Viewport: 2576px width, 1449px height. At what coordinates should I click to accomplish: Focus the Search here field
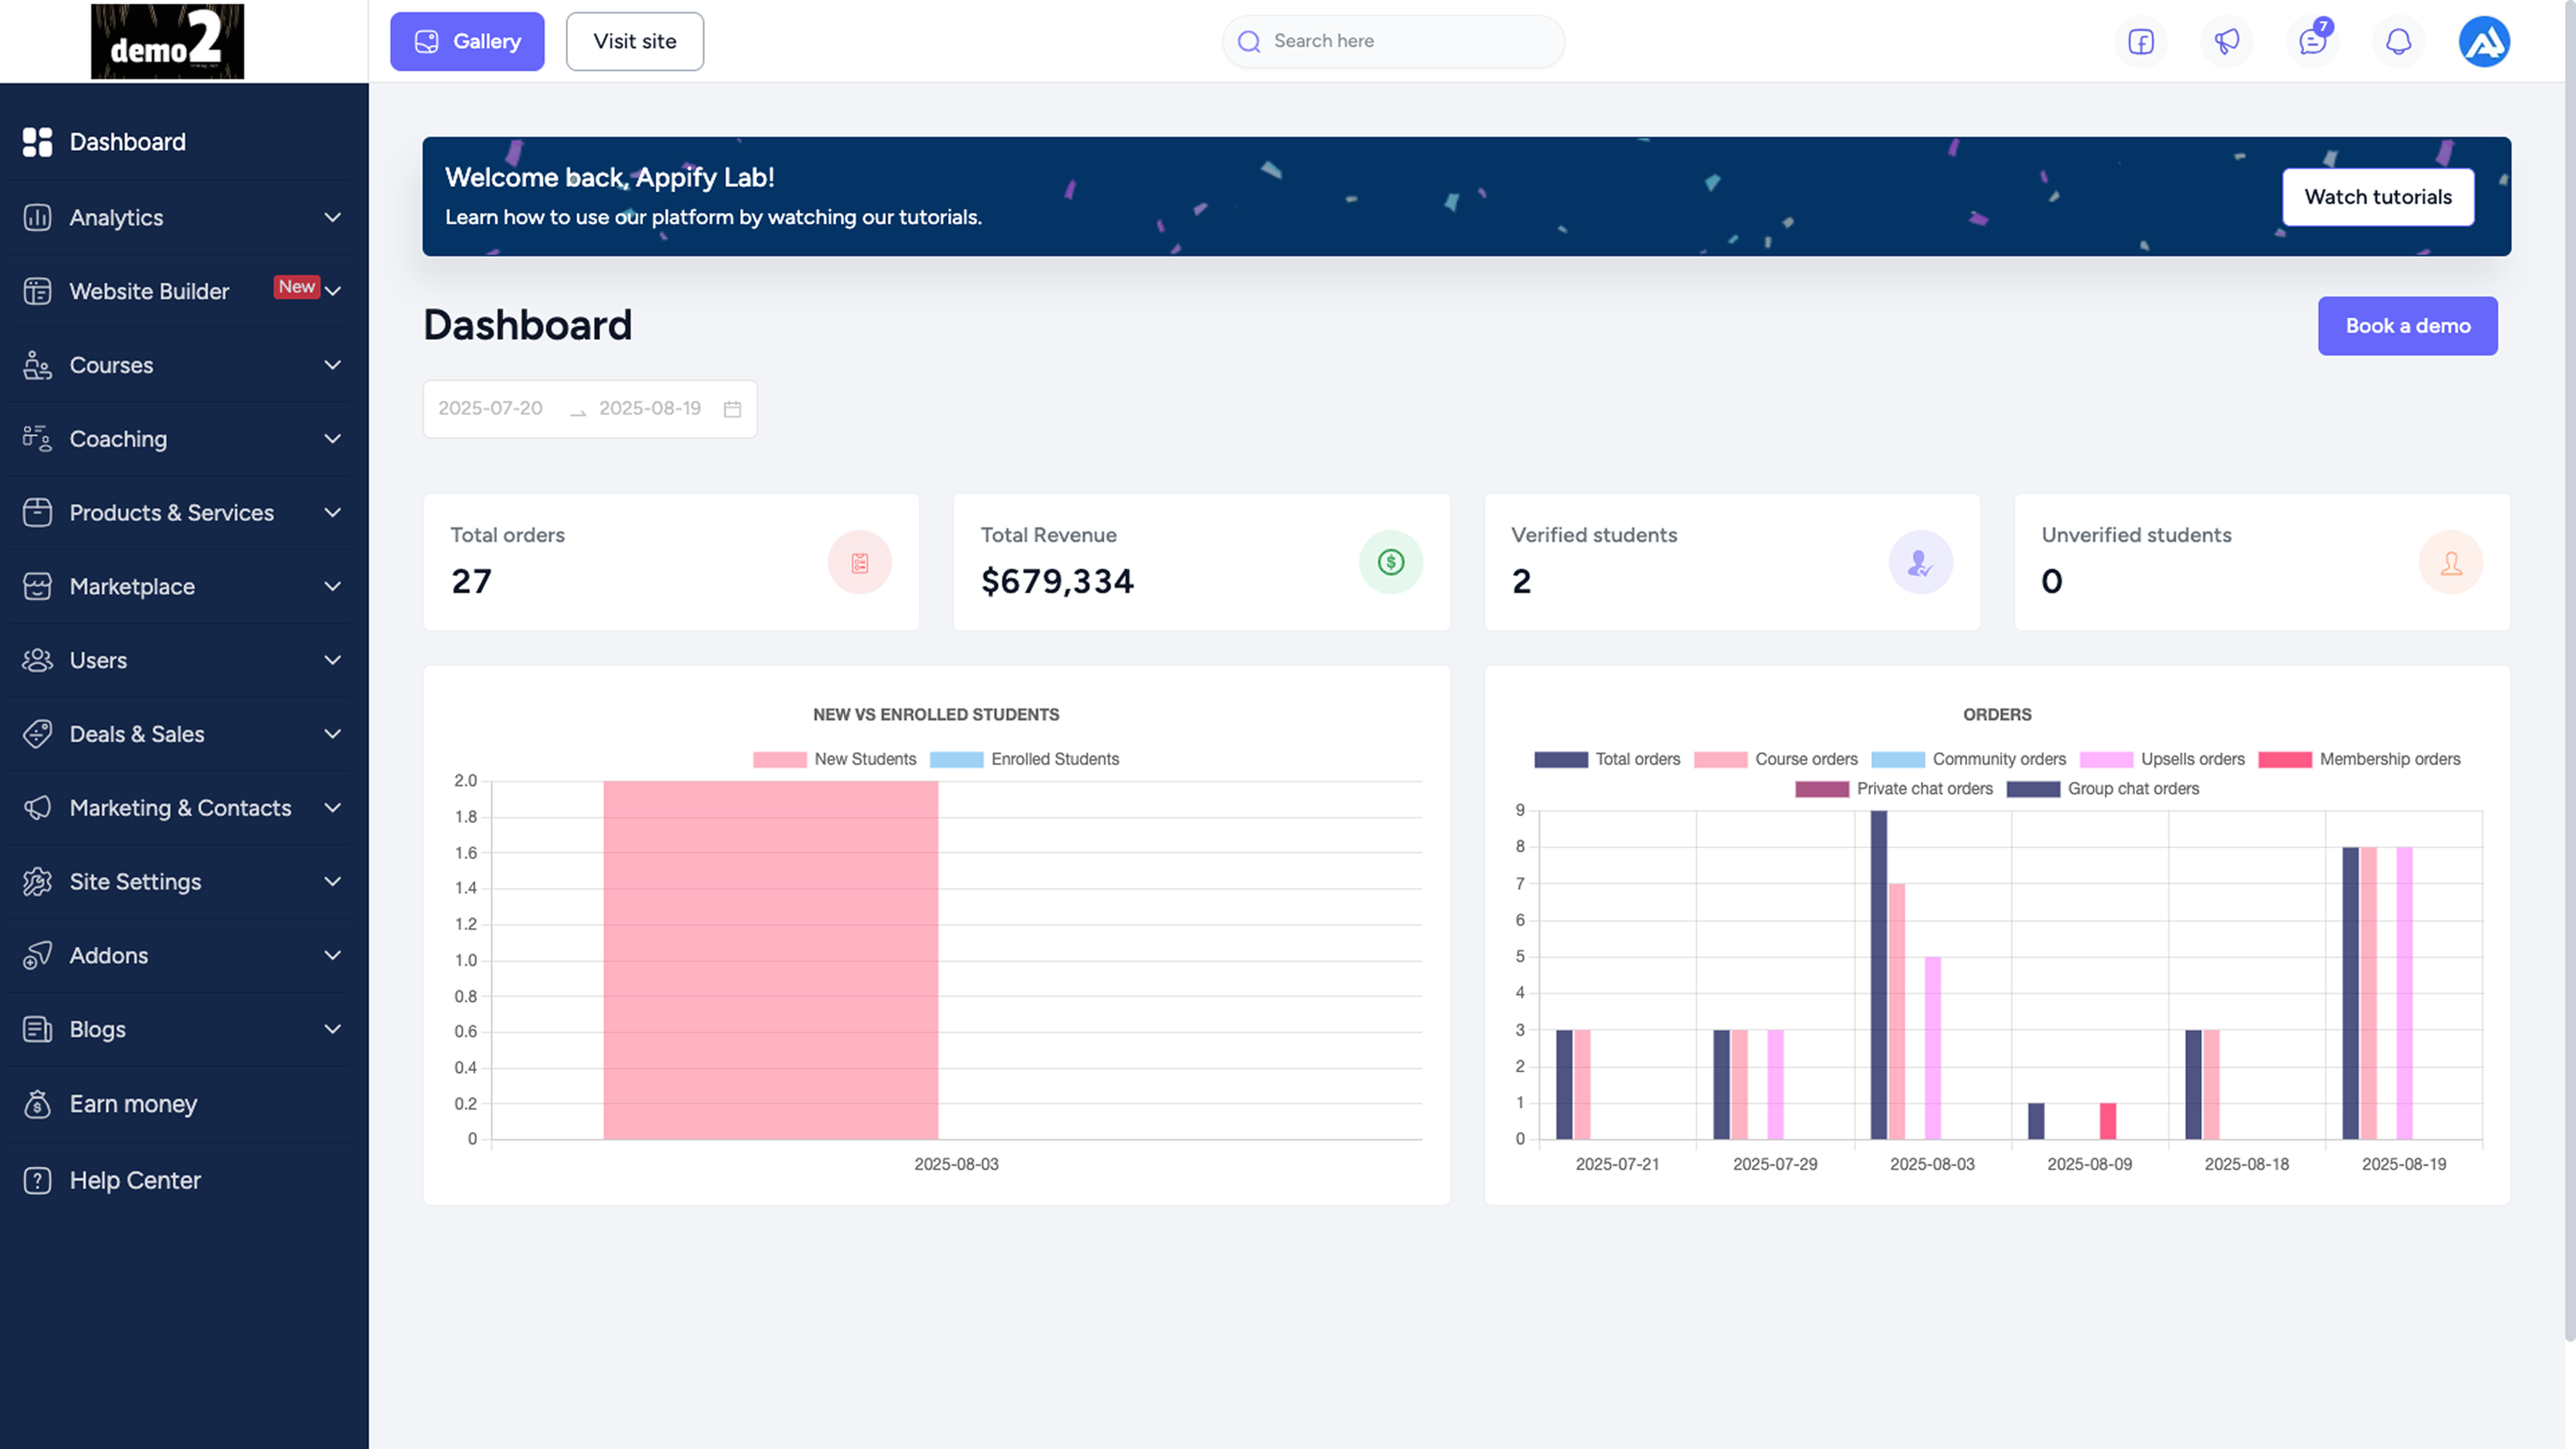(1400, 41)
